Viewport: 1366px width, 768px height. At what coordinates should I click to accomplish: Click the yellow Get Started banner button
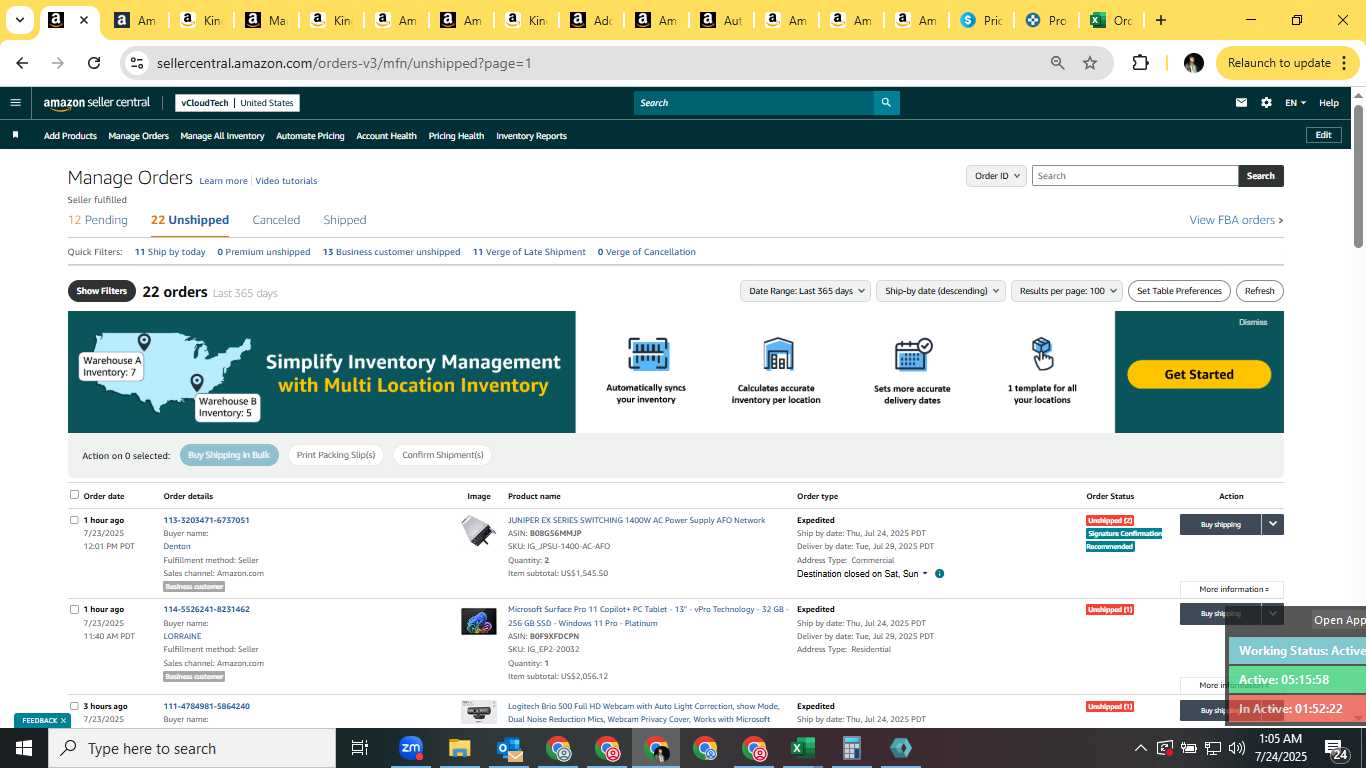tap(1199, 374)
